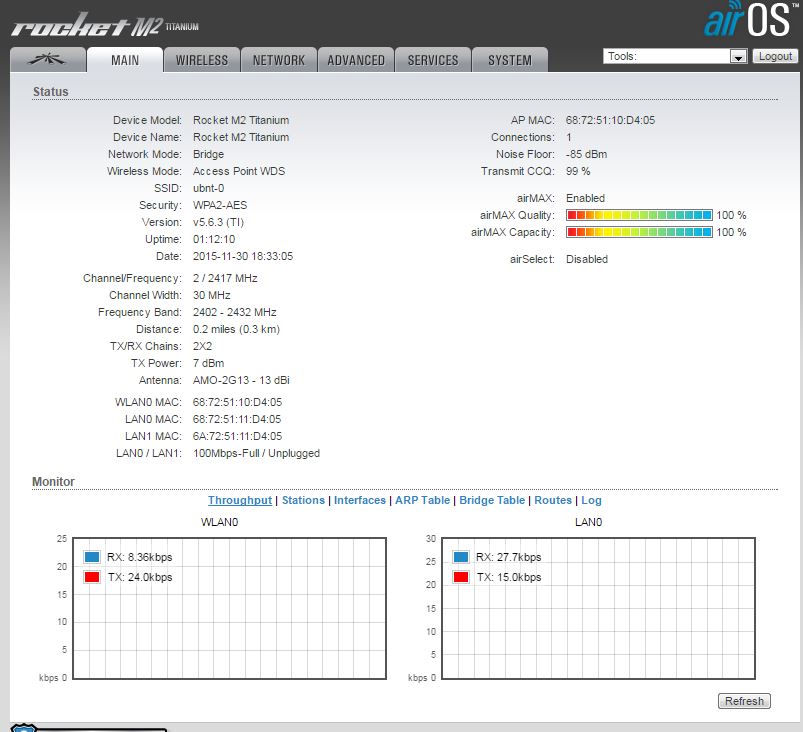Click the blue RX swatch in LAN0 graph
Screen dimensions: 803x732
(461, 557)
